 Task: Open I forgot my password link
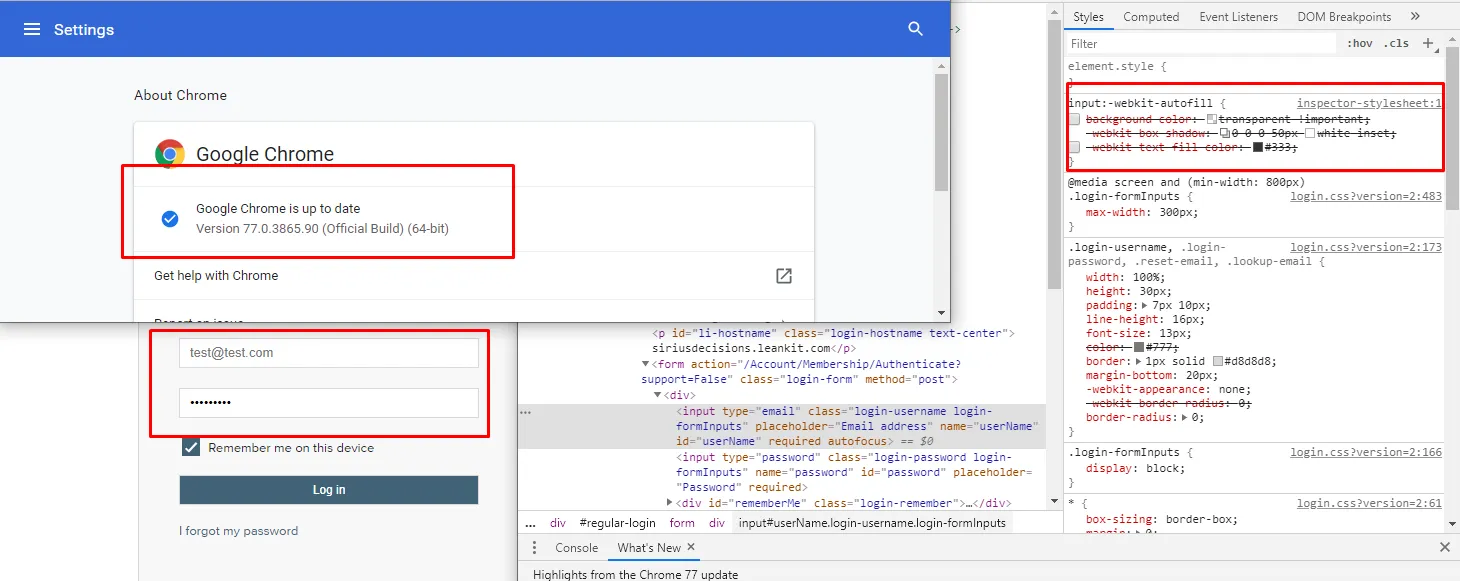pos(238,531)
